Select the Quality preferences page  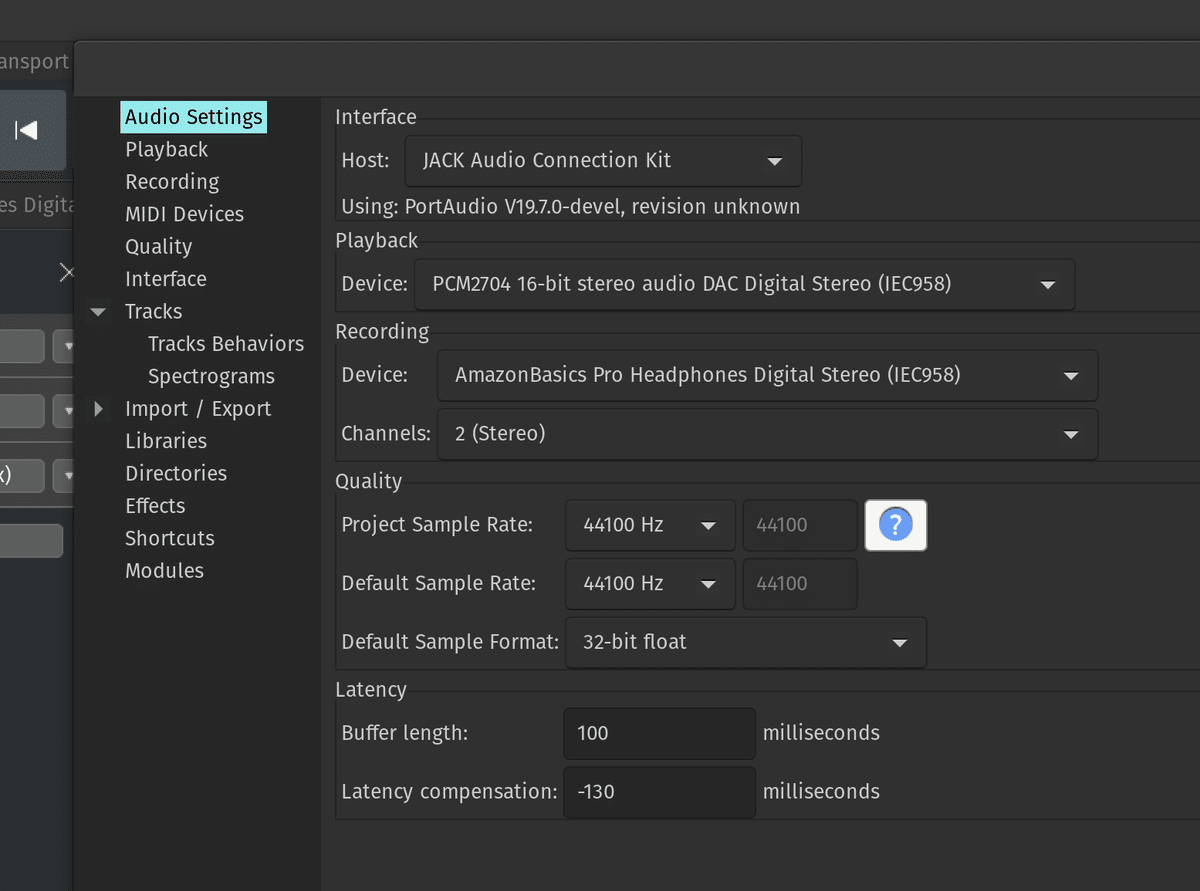pos(158,246)
